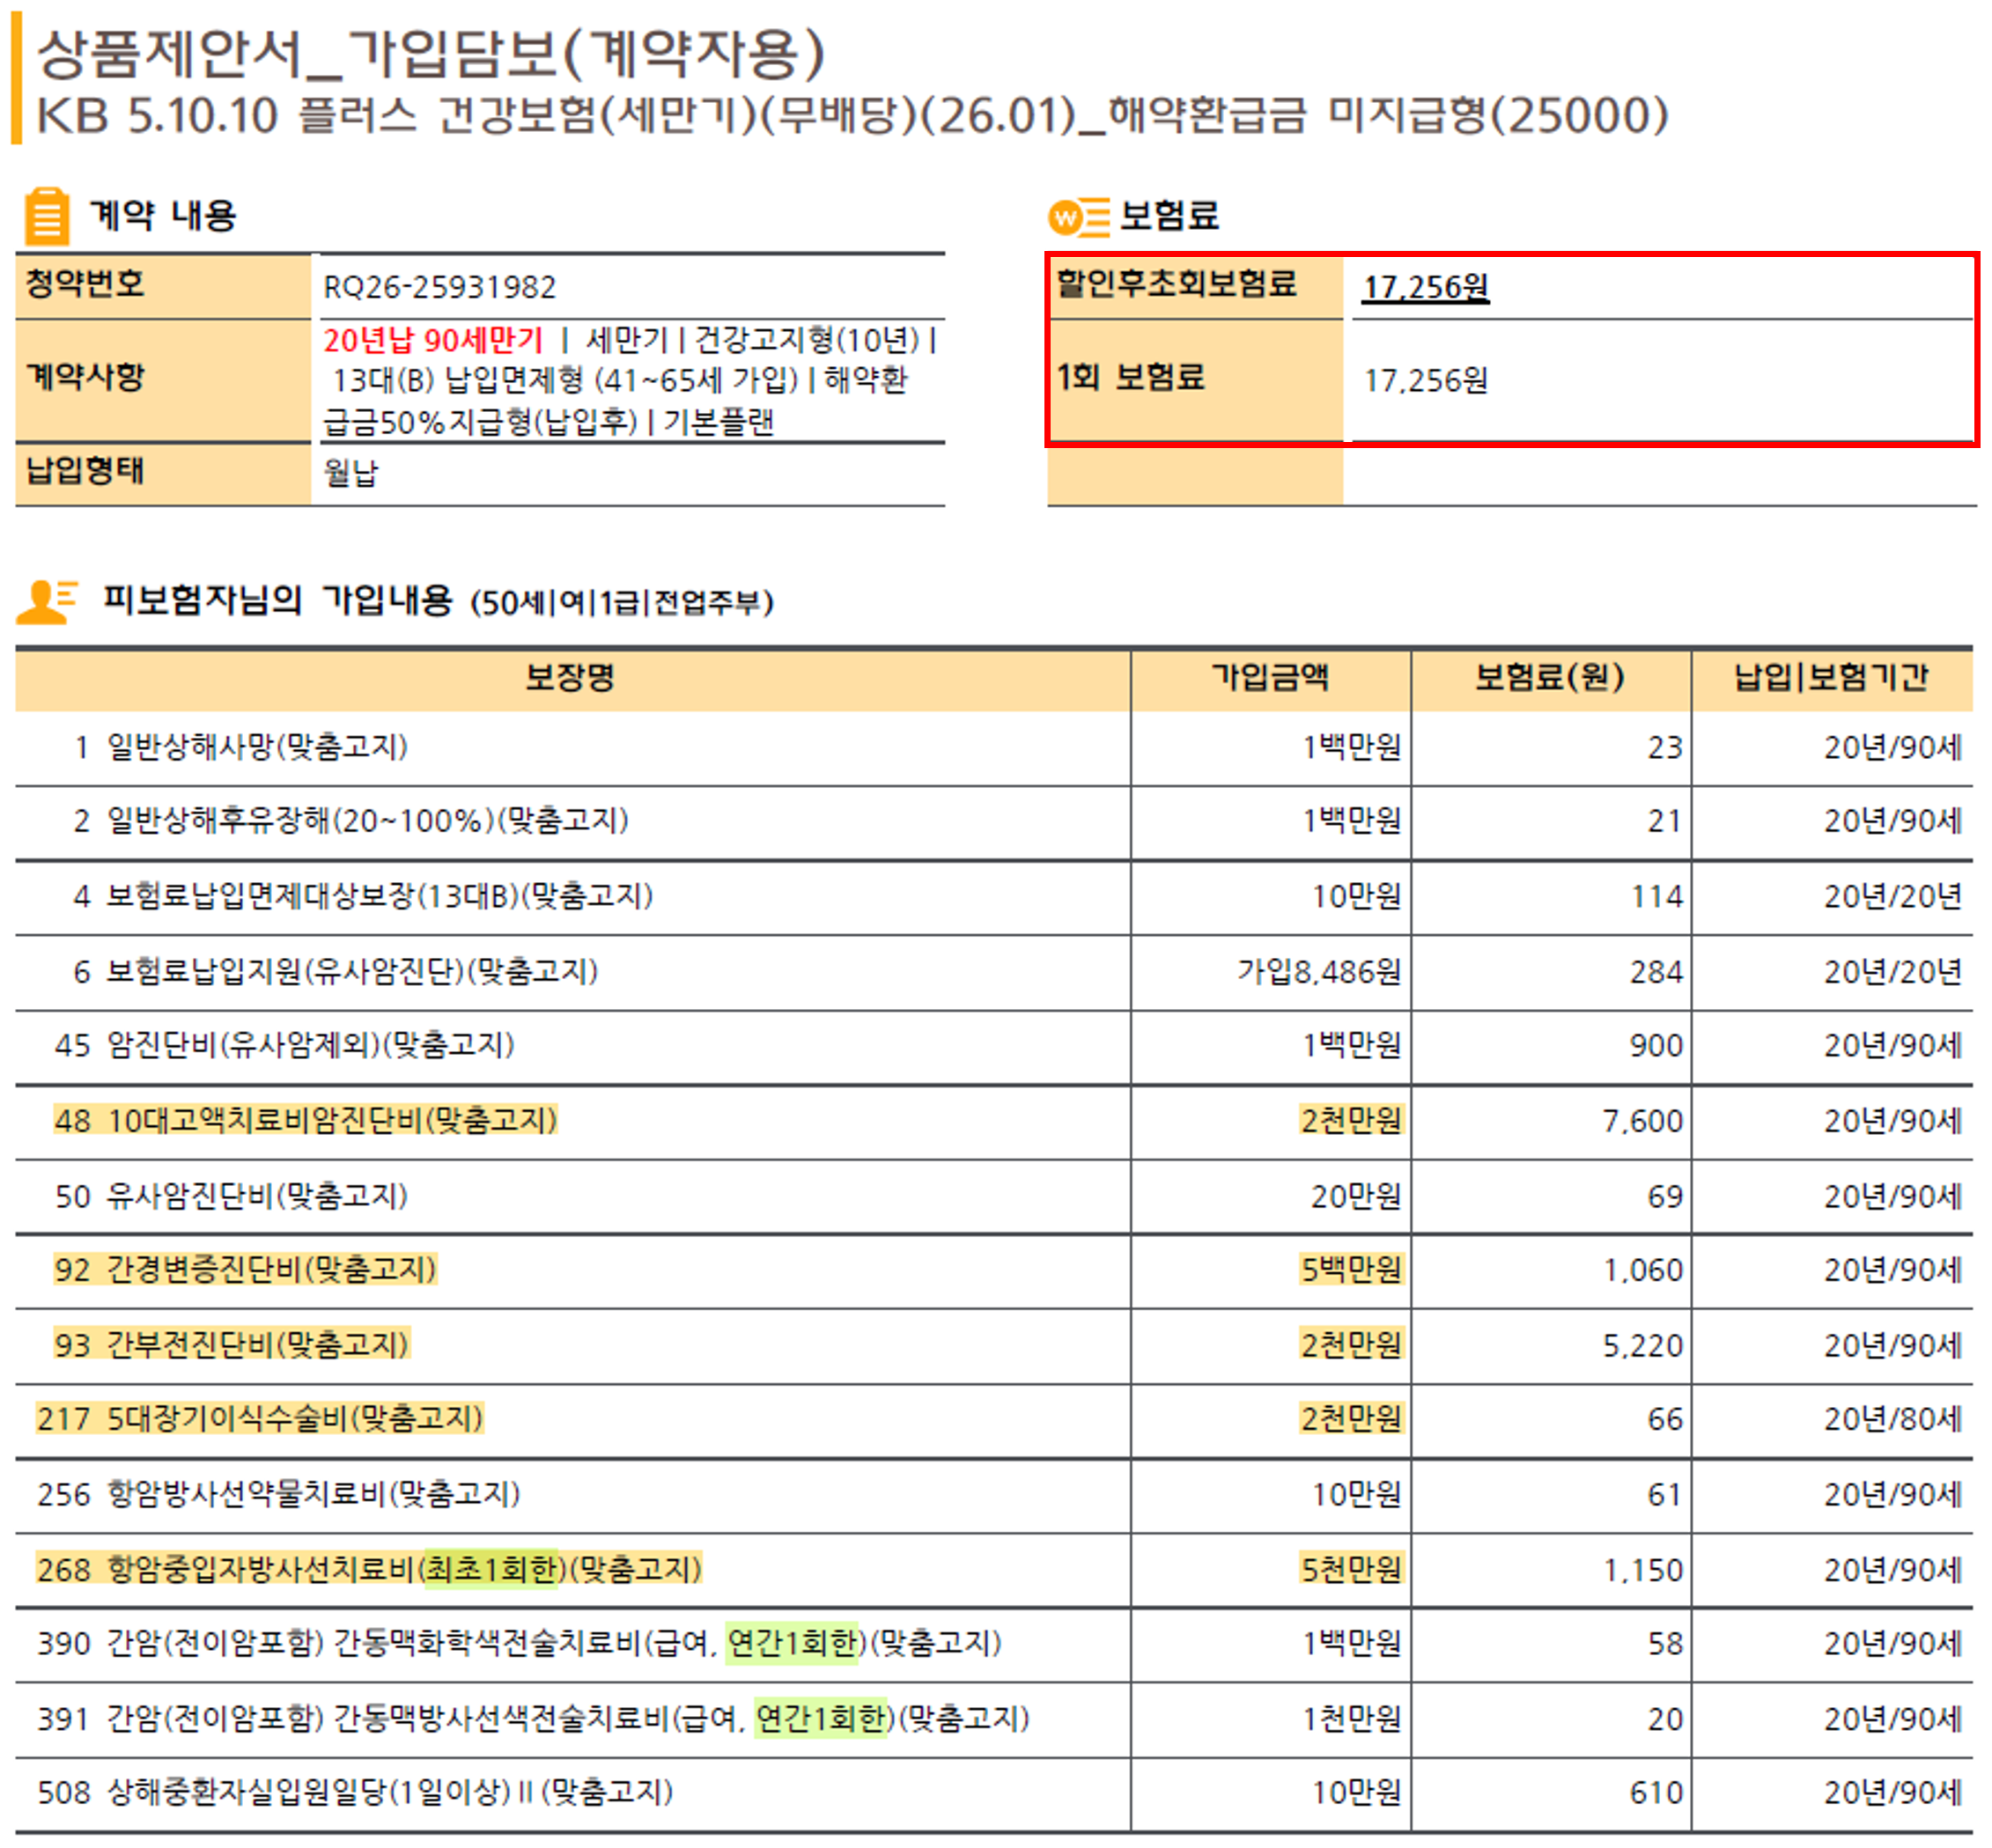Click the 보험료 section heading
The height and width of the screenshot is (1848, 1992).
(1169, 215)
